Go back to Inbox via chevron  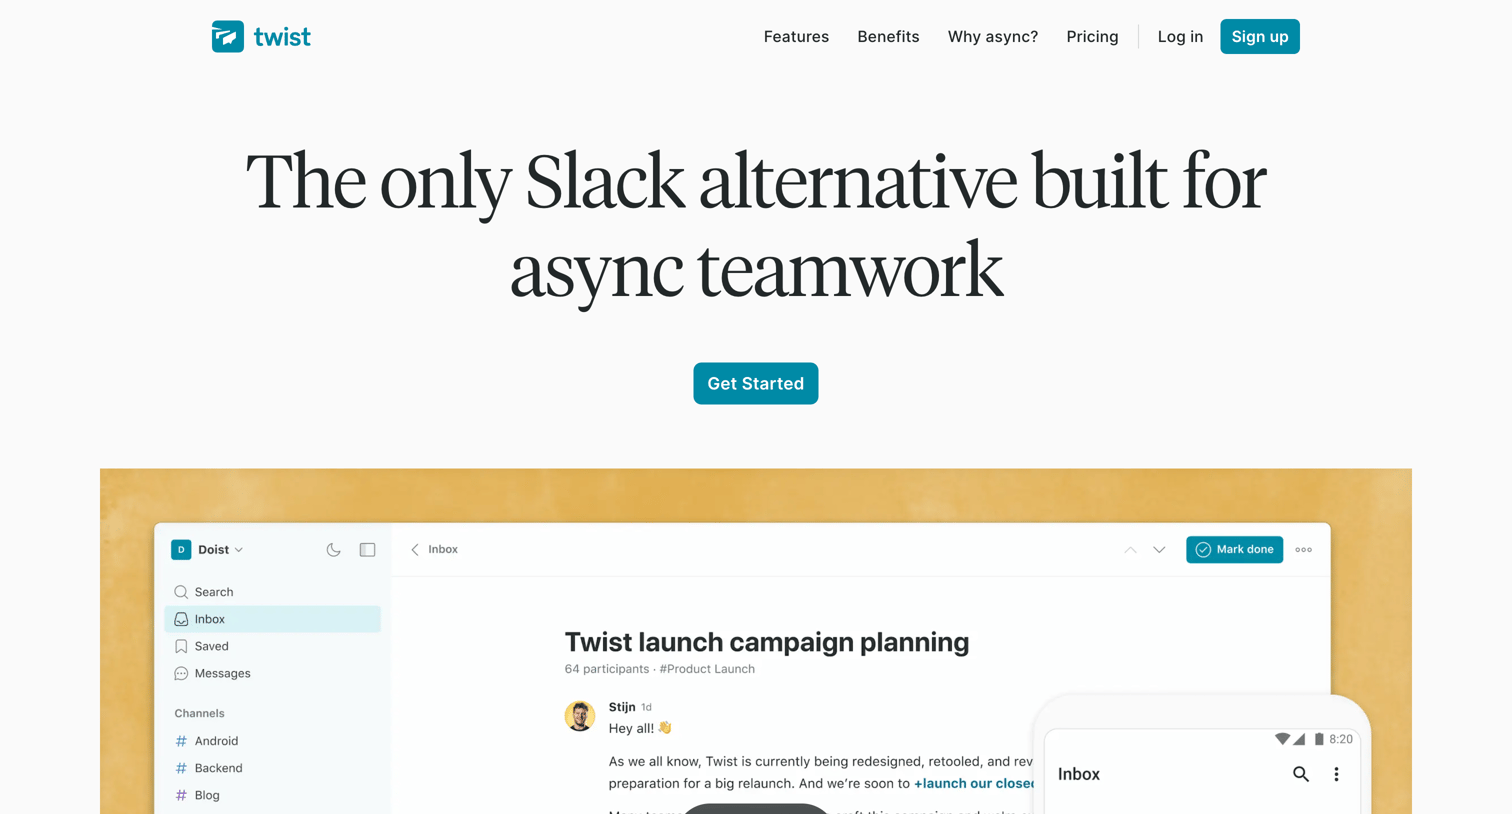tap(415, 550)
